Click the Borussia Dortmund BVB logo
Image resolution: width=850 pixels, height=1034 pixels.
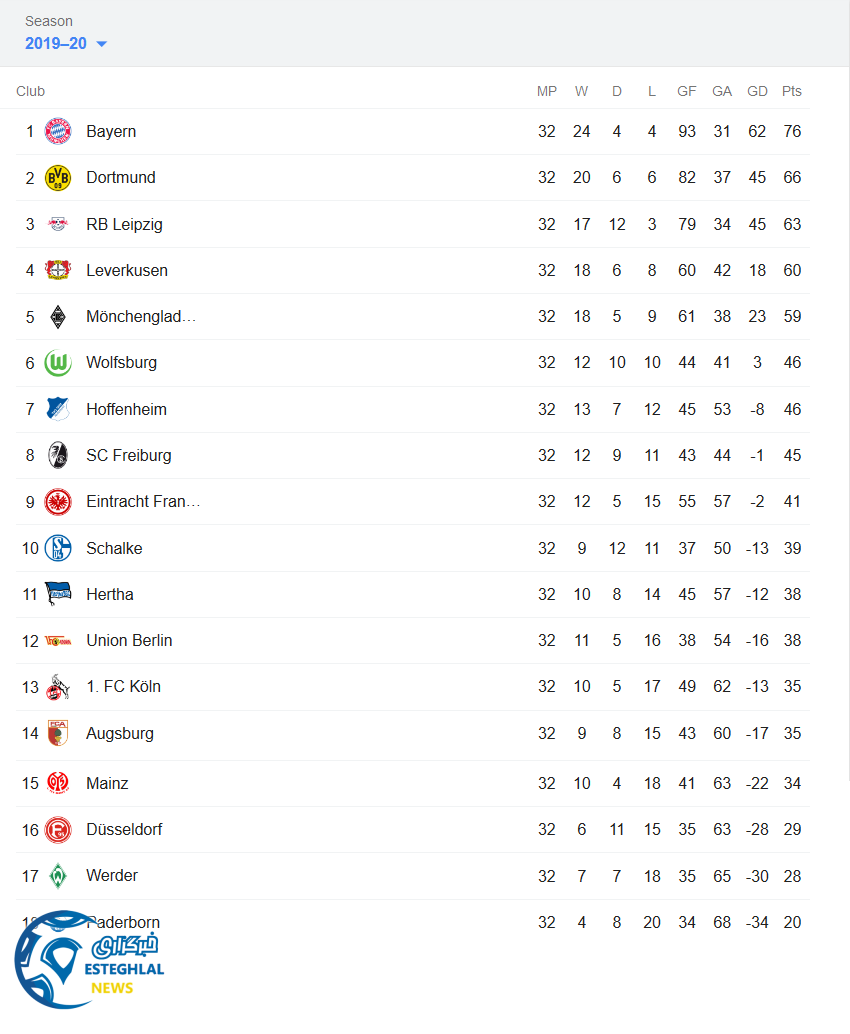coord(58,178)
